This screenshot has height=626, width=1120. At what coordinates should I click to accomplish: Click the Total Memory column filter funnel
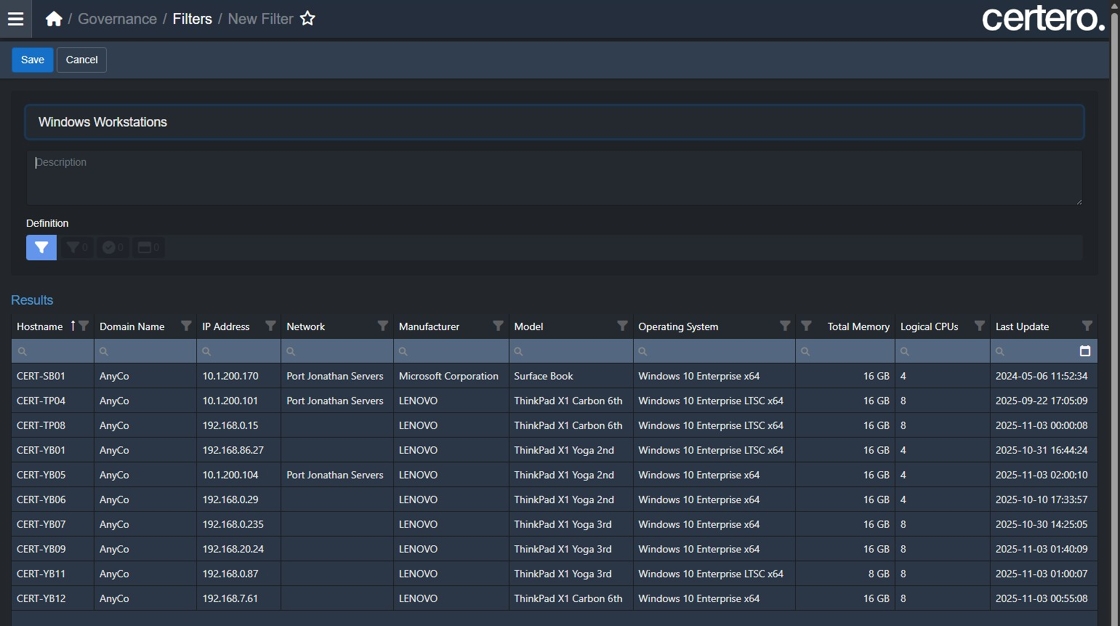coord(806,326)
